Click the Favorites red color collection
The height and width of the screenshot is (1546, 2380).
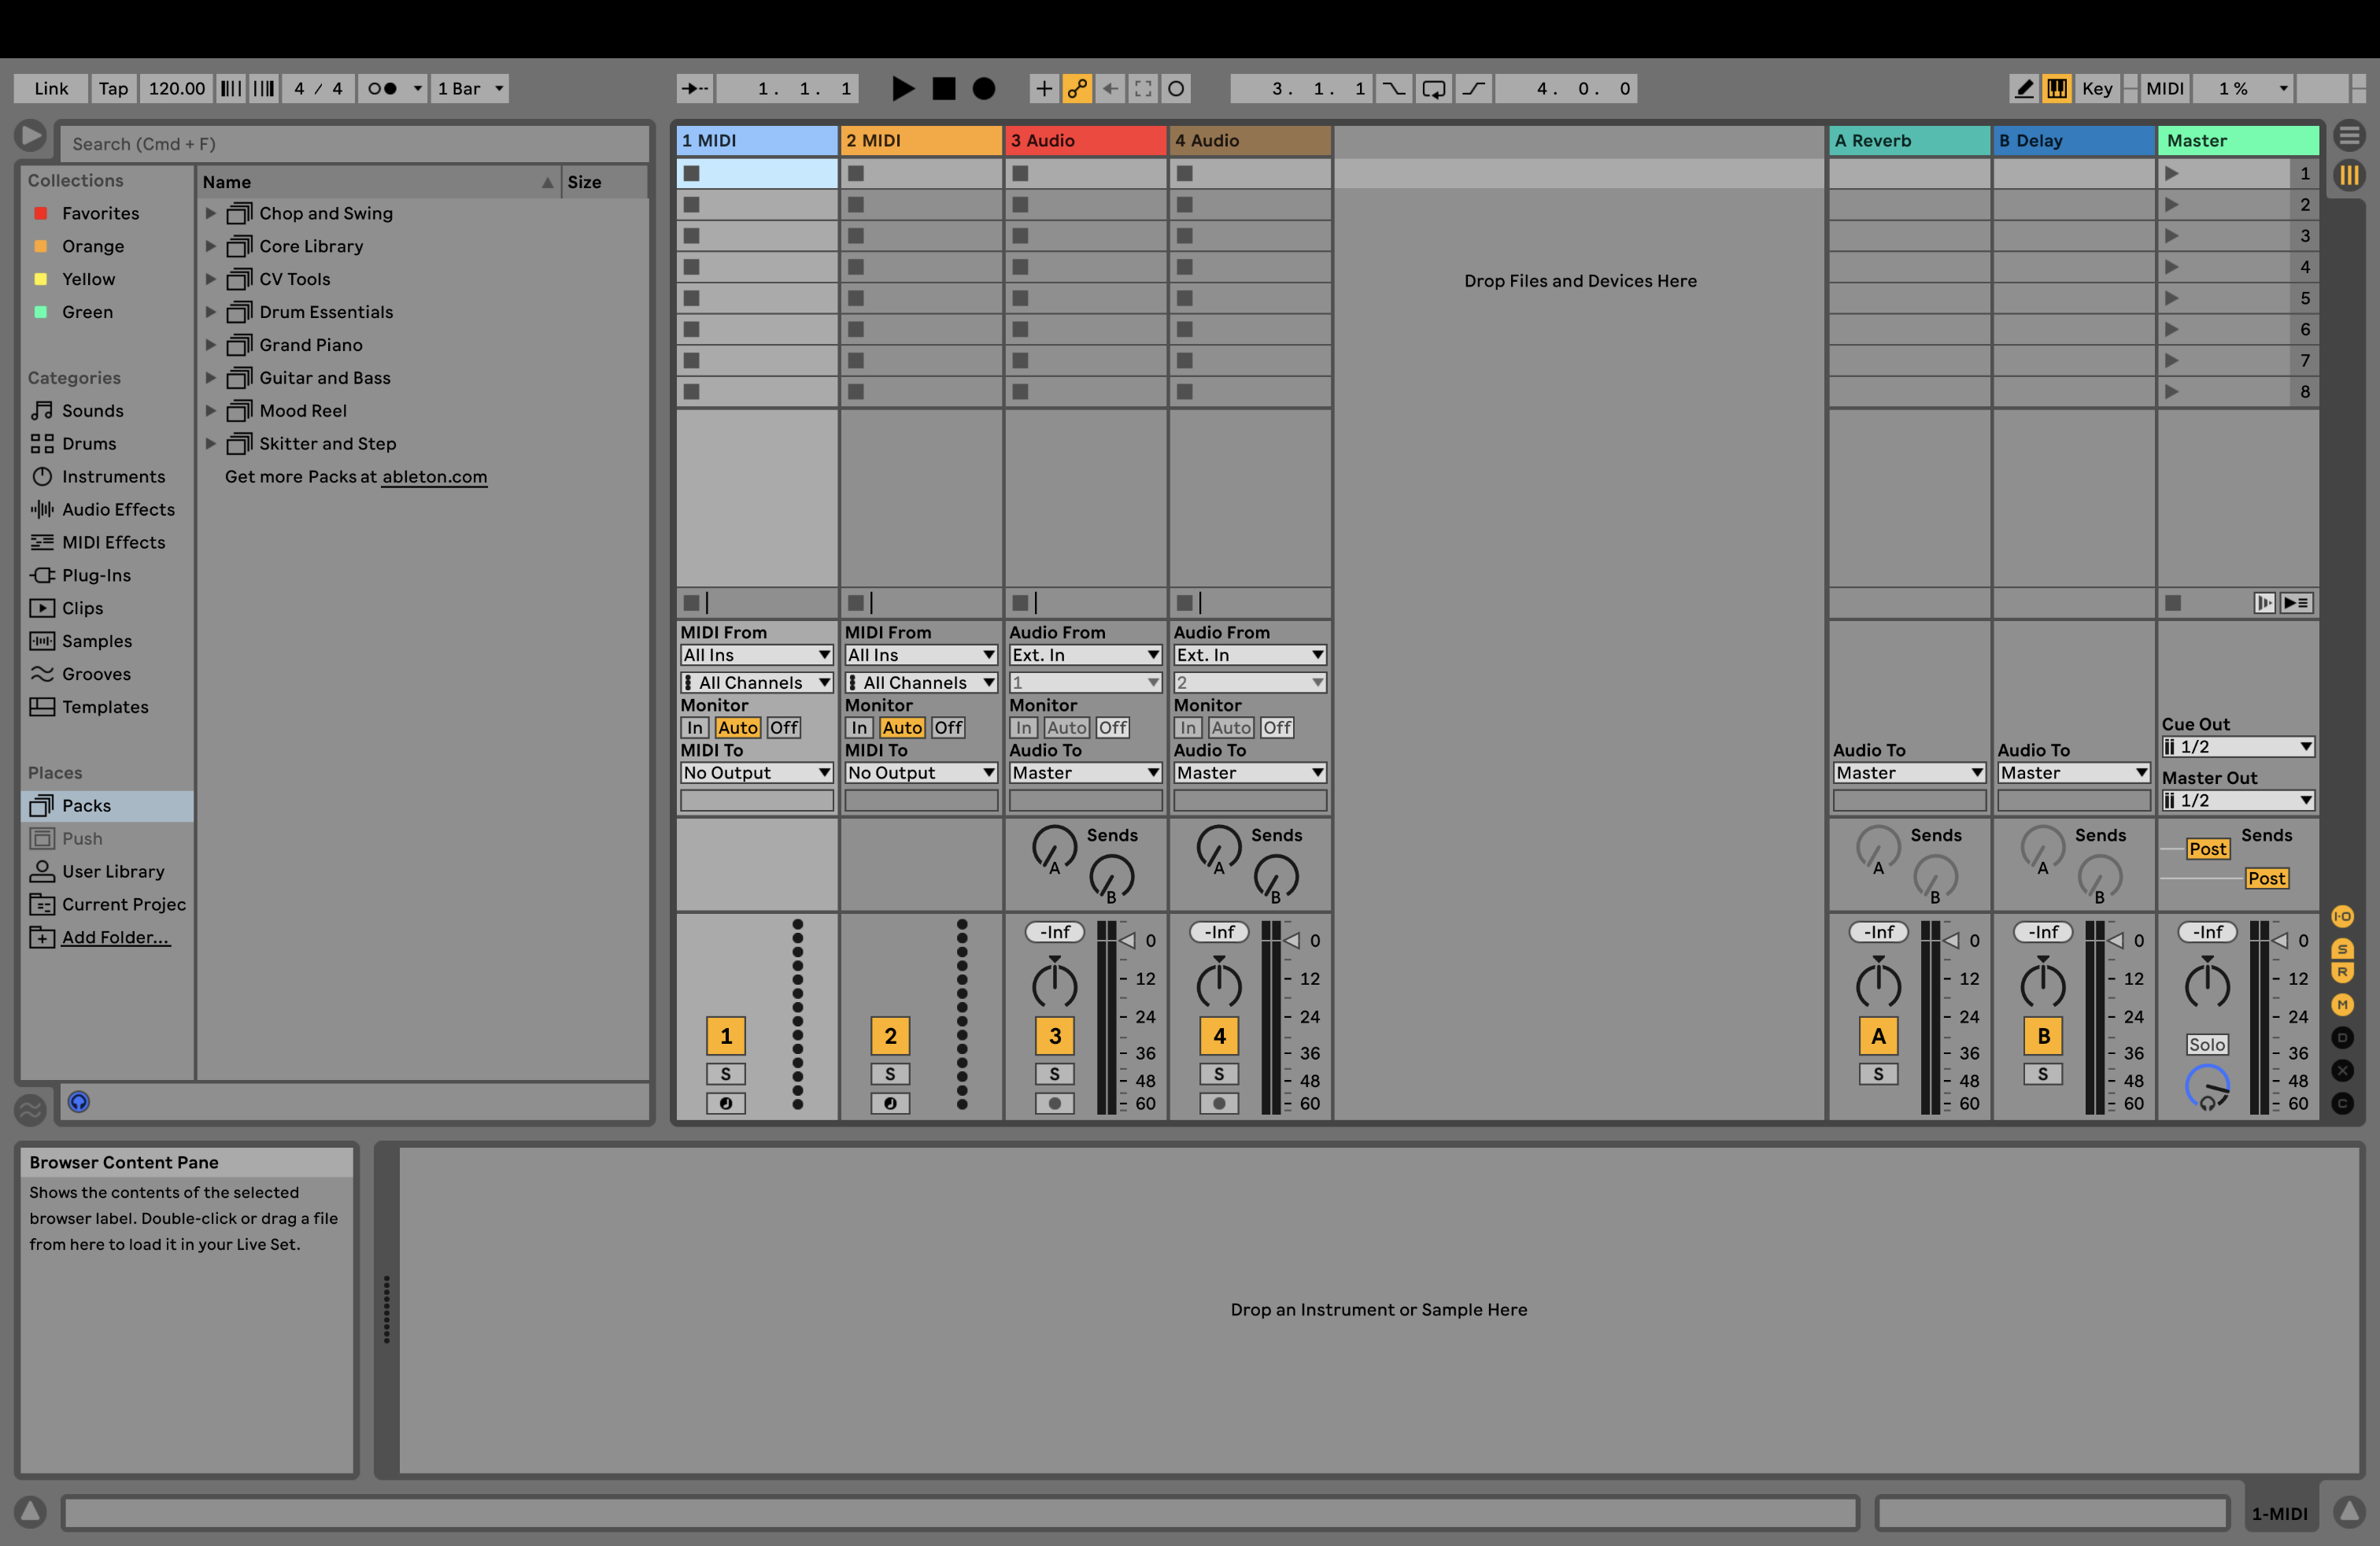100,213
